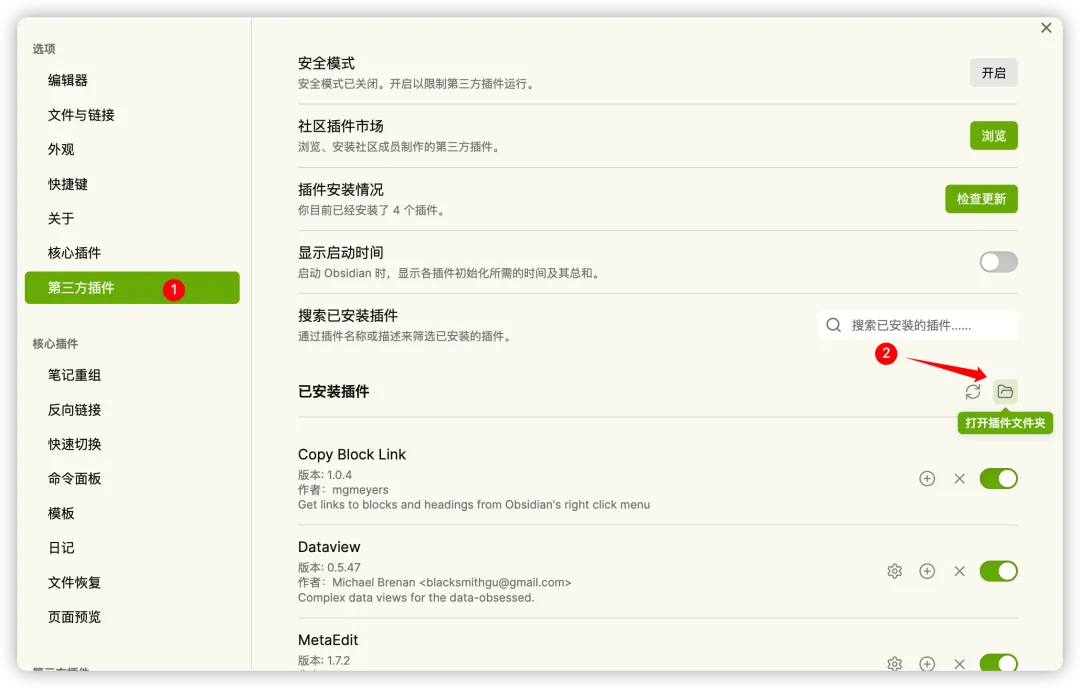Click 浏览 to browse community plugins
The image size is (1080, 688).
(994, 136)
